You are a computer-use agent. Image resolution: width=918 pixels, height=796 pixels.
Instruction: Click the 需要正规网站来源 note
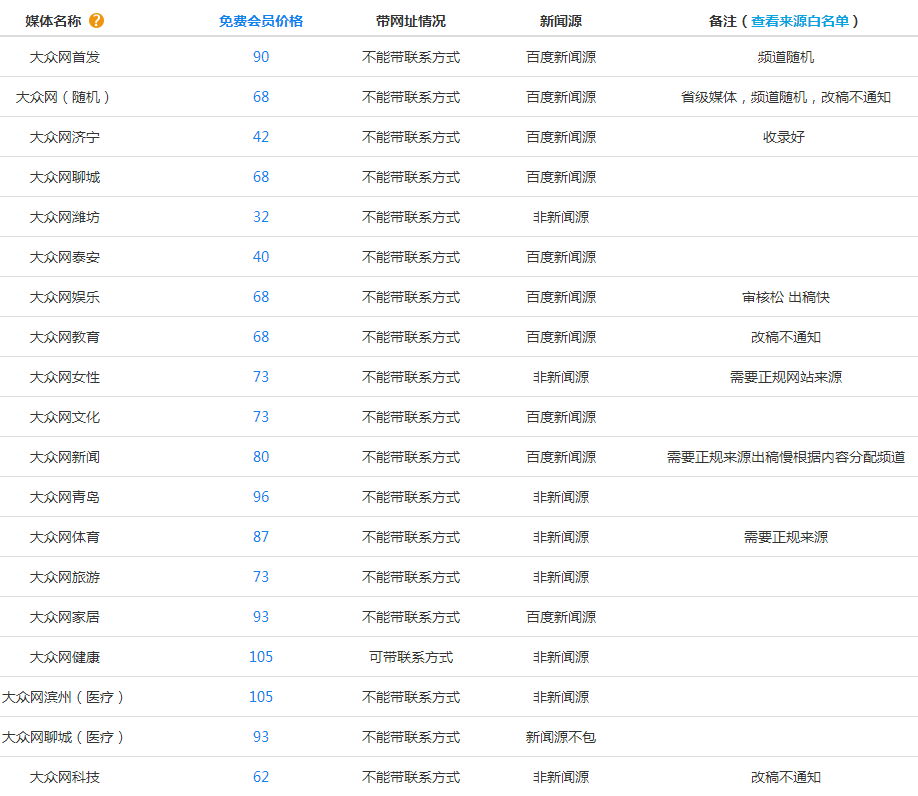coord(786,377)
